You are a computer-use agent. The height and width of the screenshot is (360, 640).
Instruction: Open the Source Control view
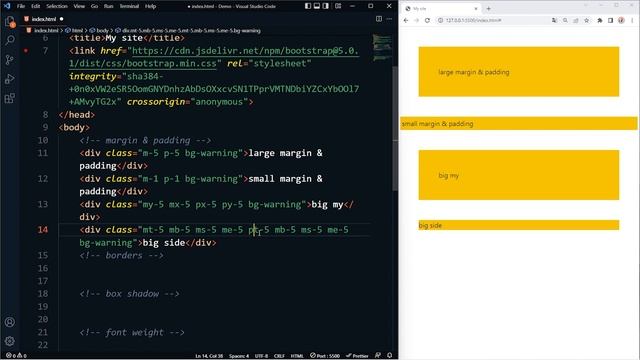pos(10,60)
